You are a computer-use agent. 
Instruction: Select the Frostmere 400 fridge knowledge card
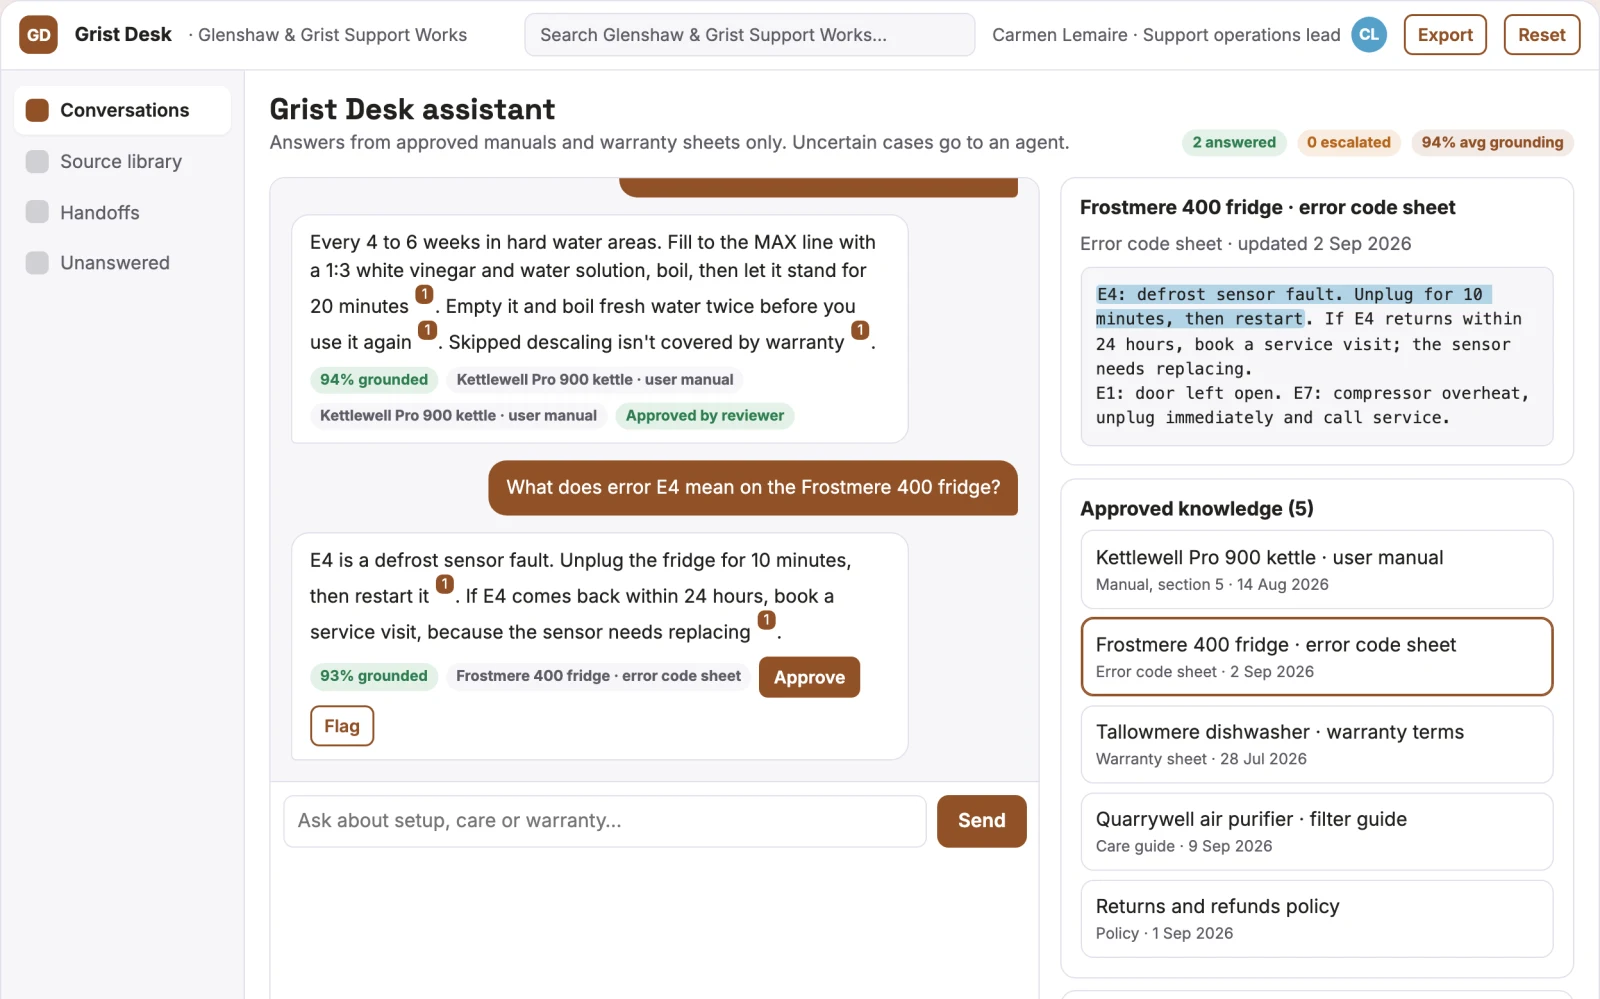coord(1316,657)
